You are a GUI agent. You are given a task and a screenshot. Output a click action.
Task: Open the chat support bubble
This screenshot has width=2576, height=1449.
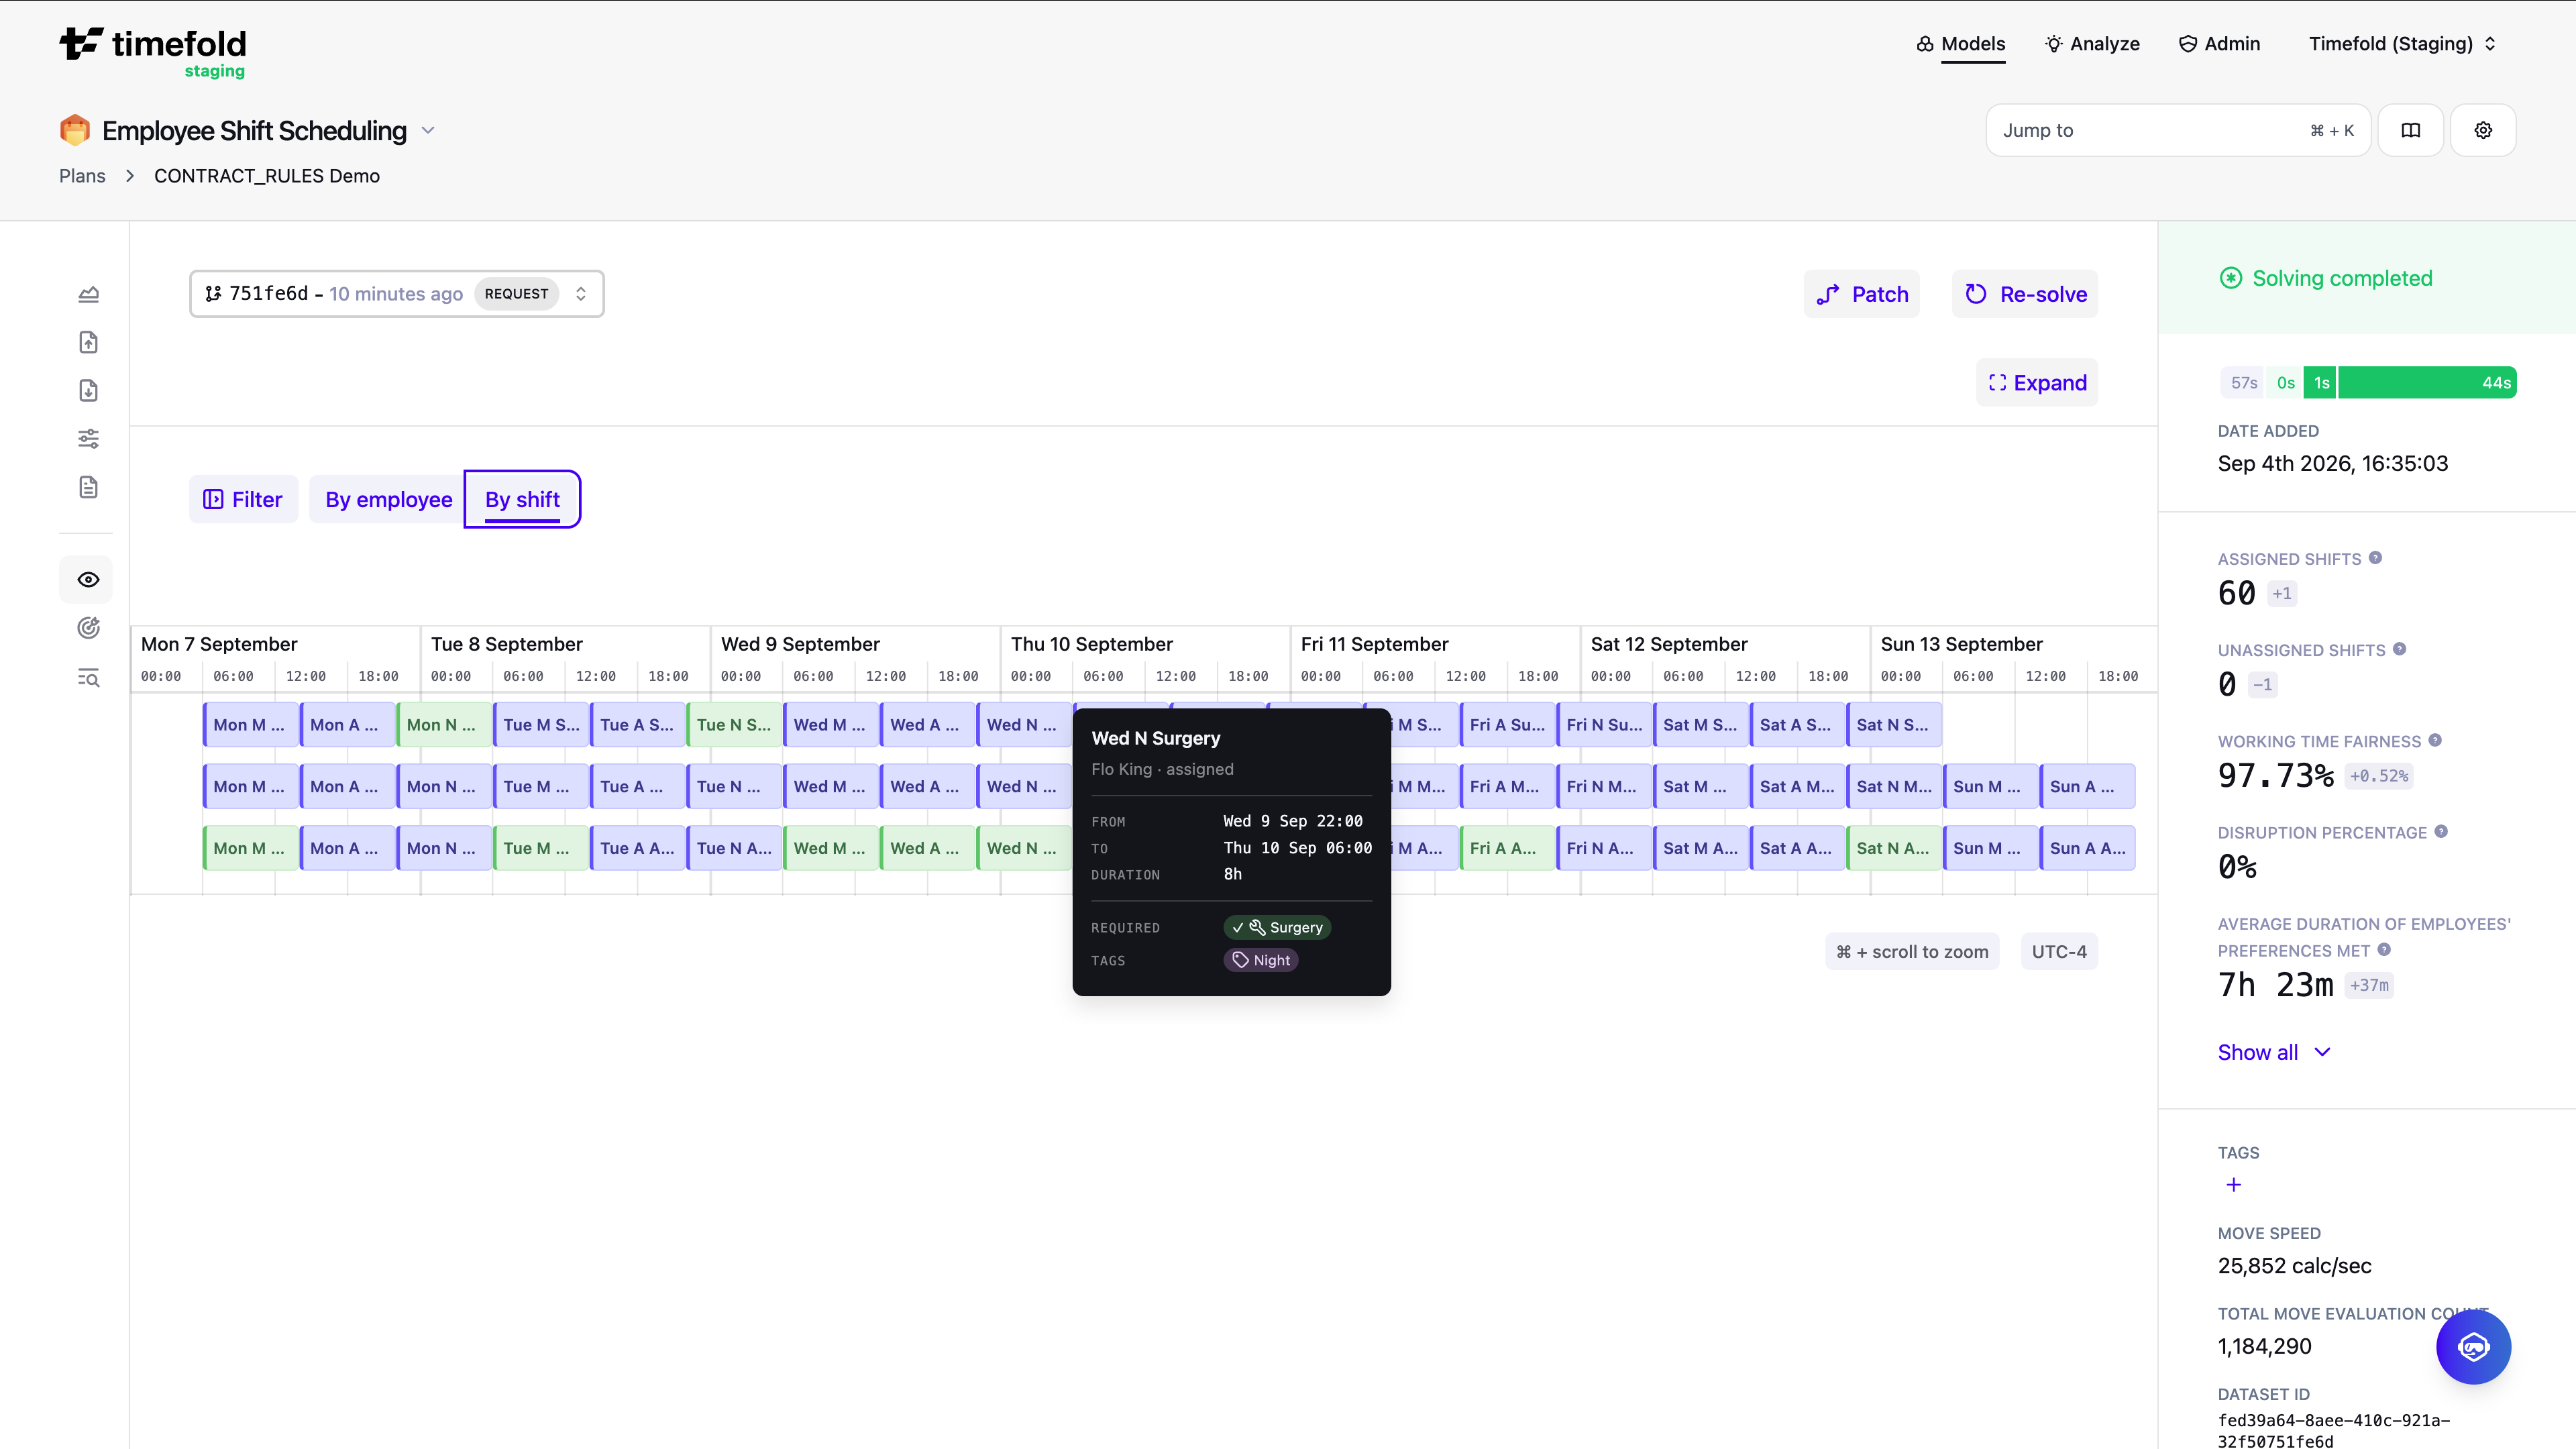(2473, 1347)
